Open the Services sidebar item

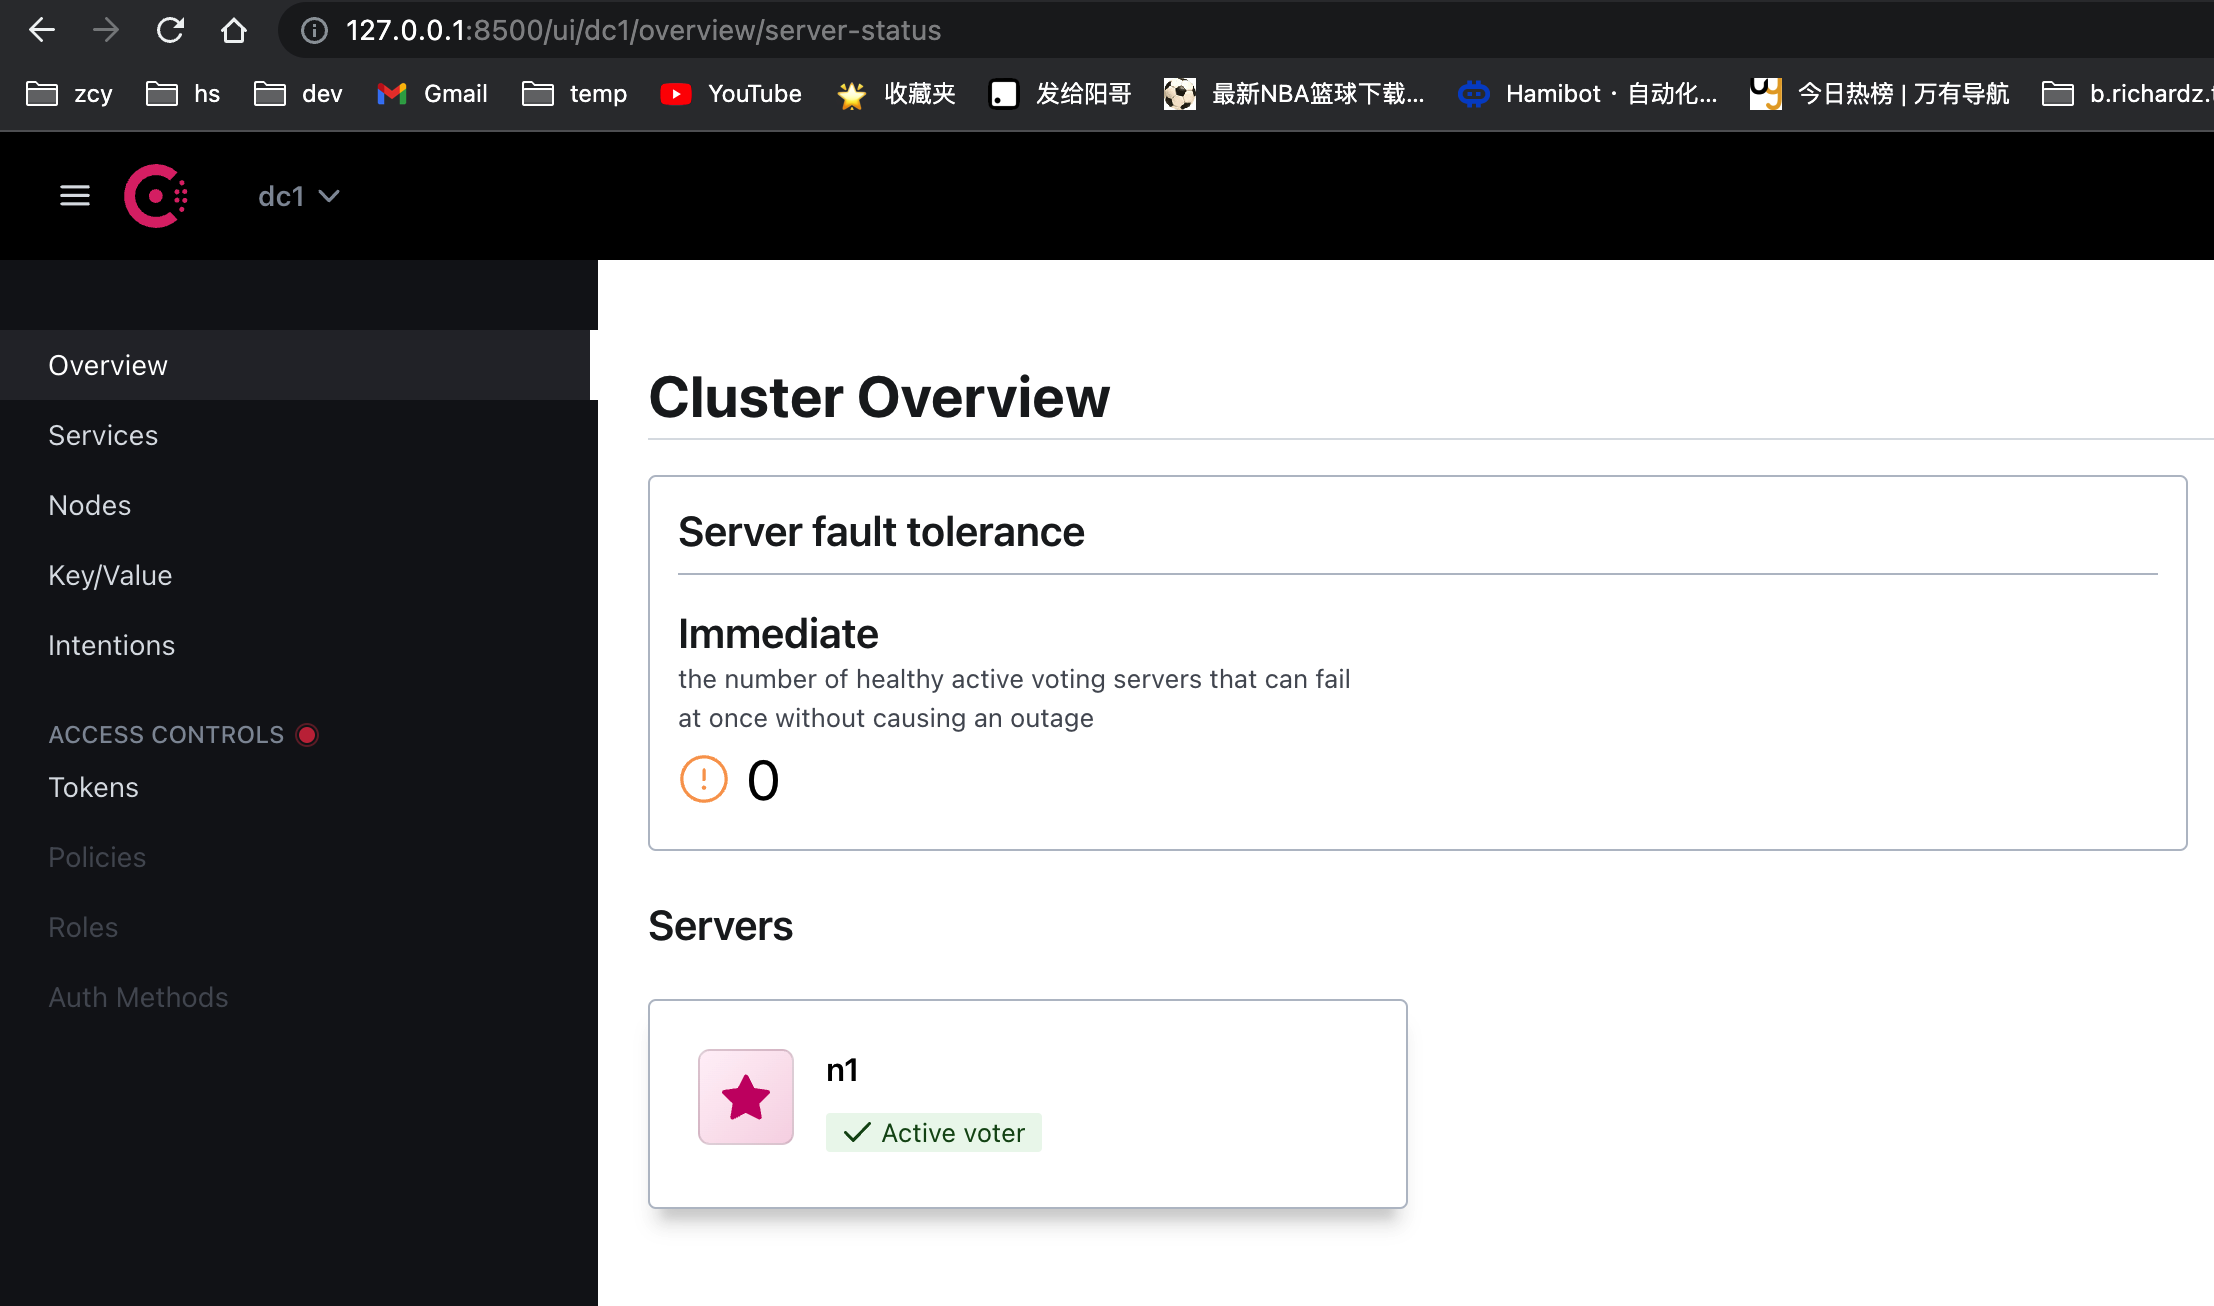coord(103,435)
